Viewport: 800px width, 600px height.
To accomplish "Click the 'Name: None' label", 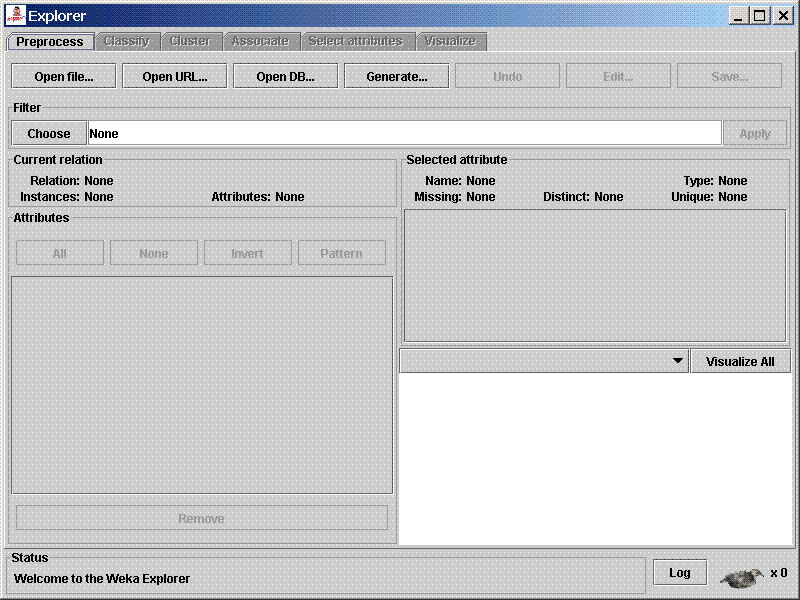I will (x=460, y=181).
